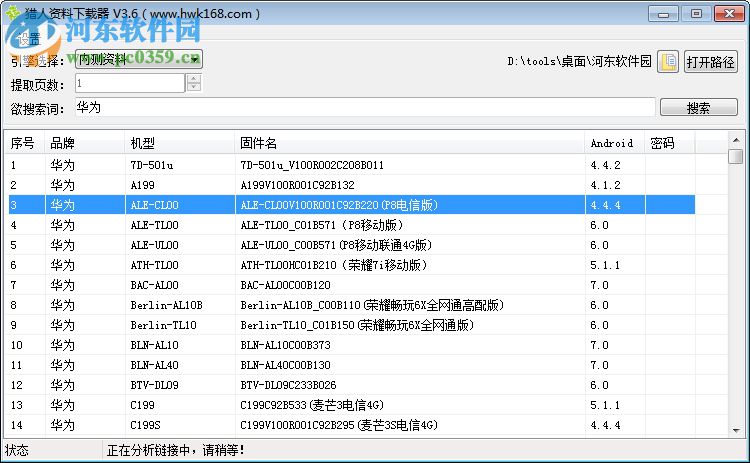The width and height of the screenshot is (750, 463).
Task: Click the folder browse icon beside the path
Action: [x=668, y=61]
